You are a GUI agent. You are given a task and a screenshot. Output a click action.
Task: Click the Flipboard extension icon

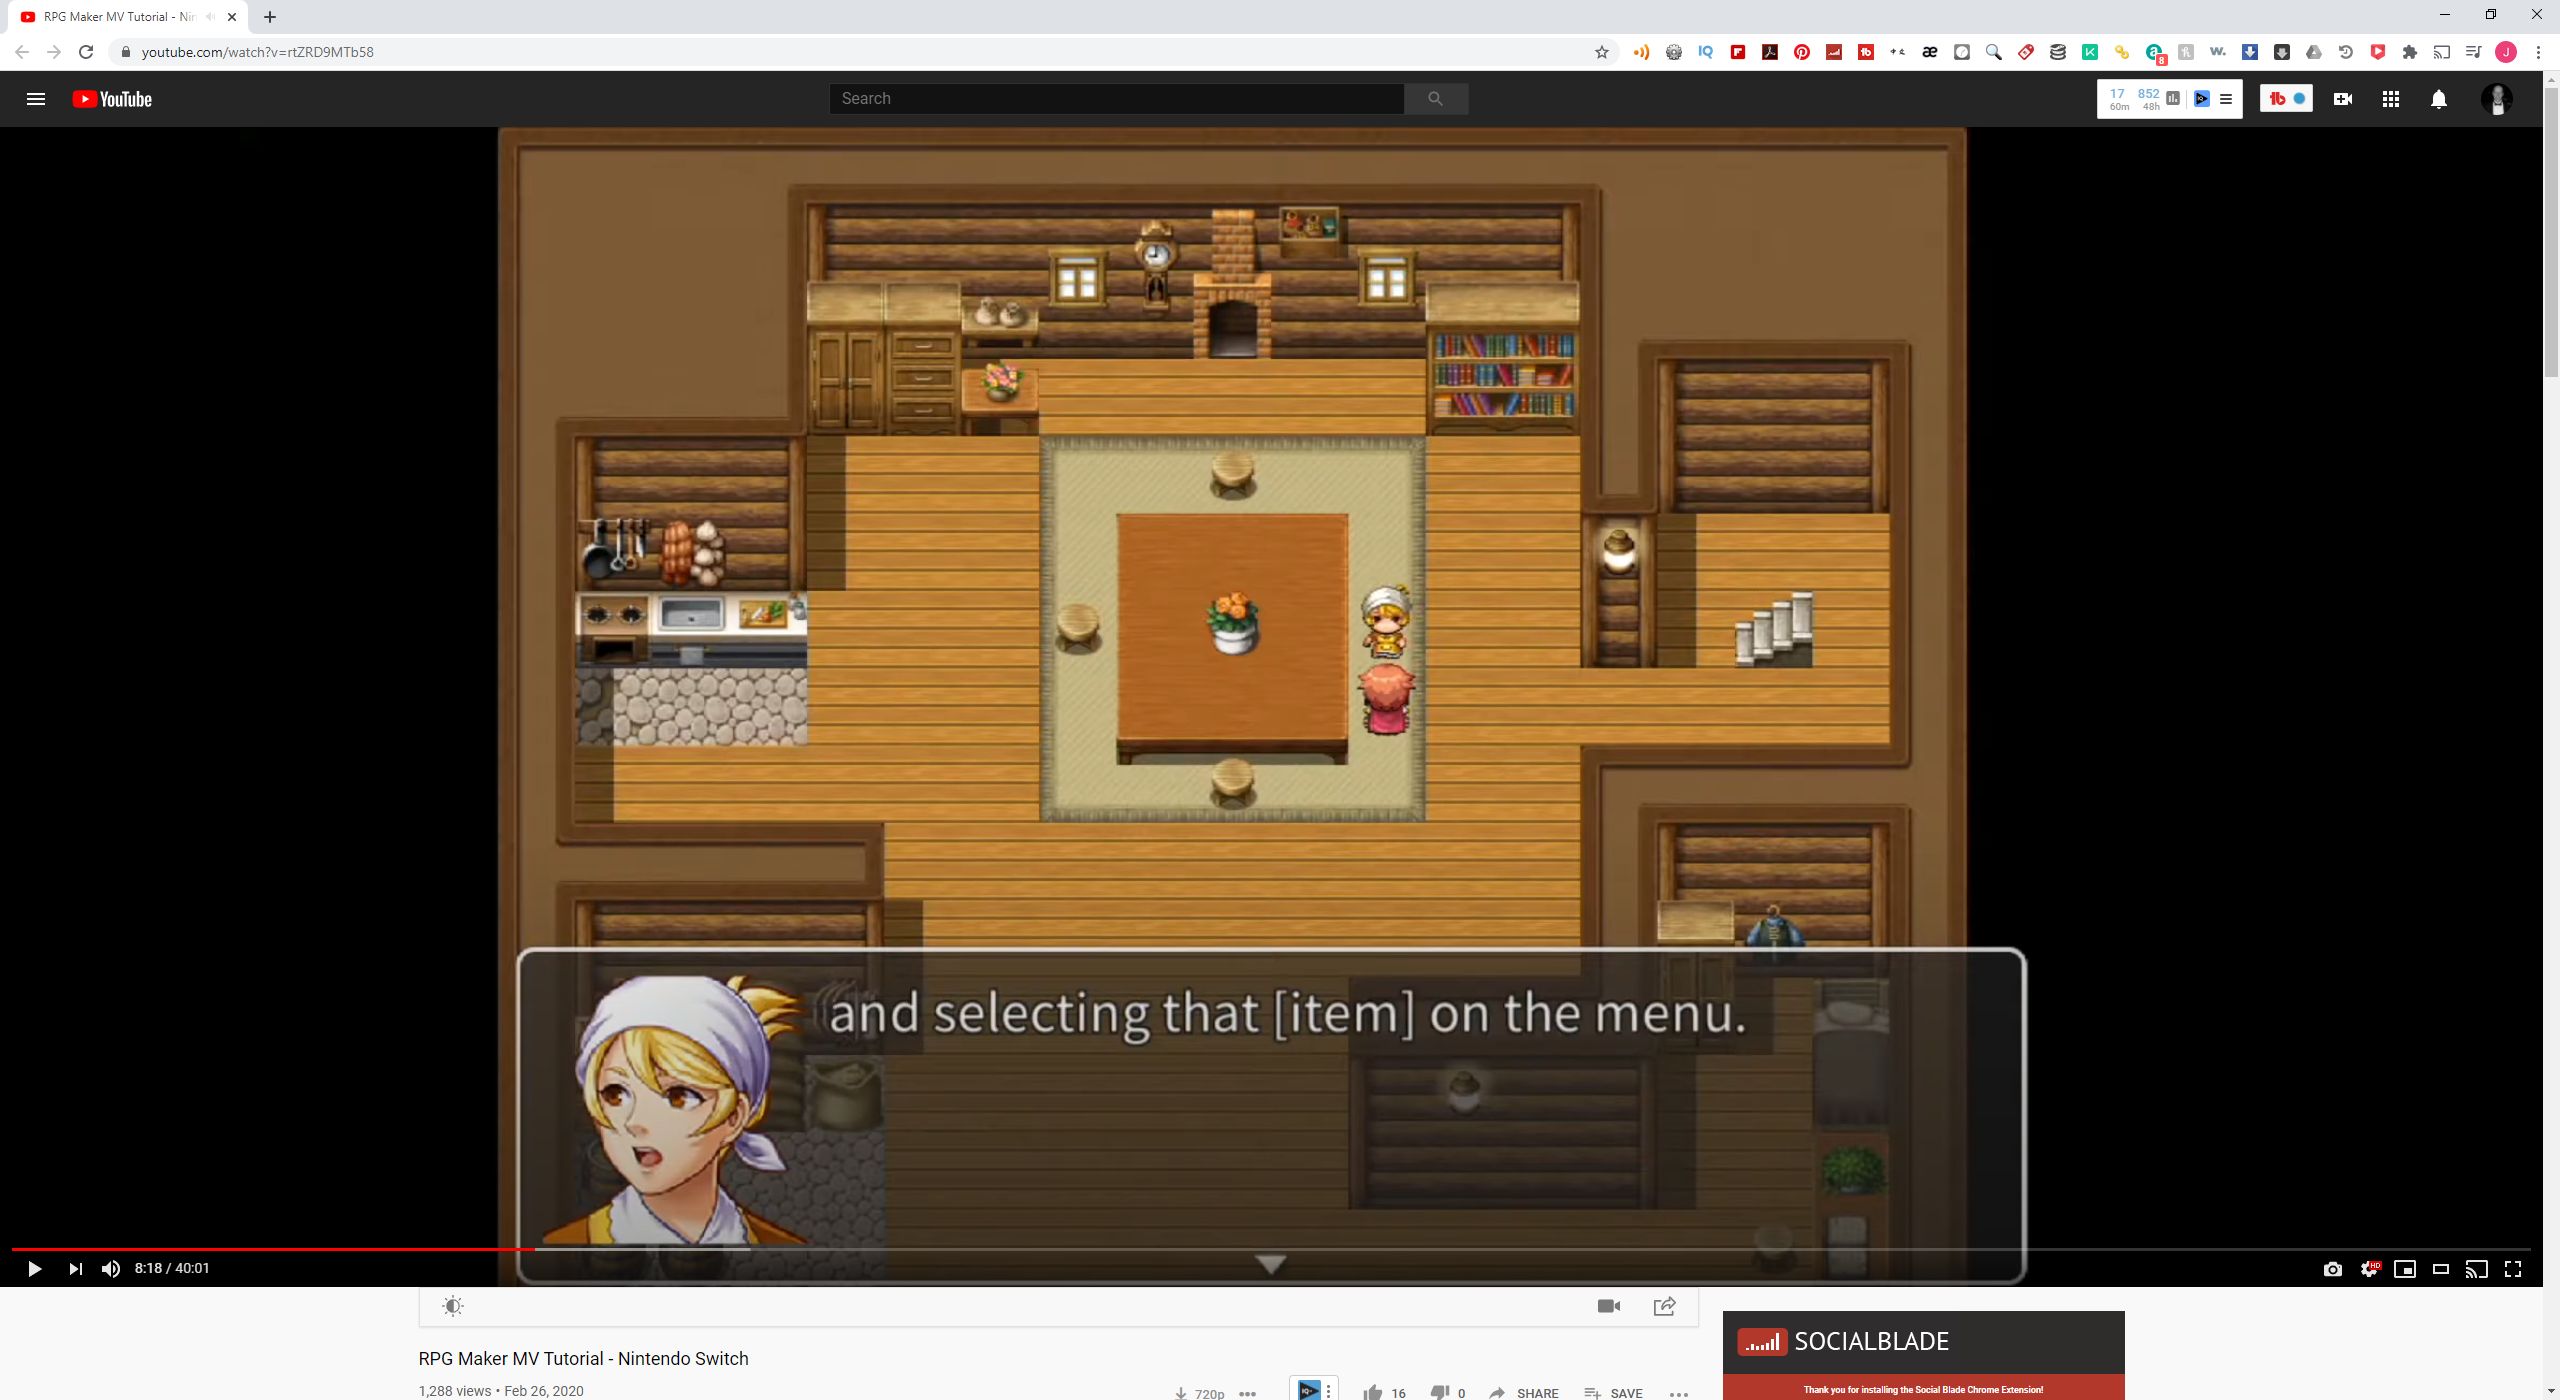(x=1738, y=52)
